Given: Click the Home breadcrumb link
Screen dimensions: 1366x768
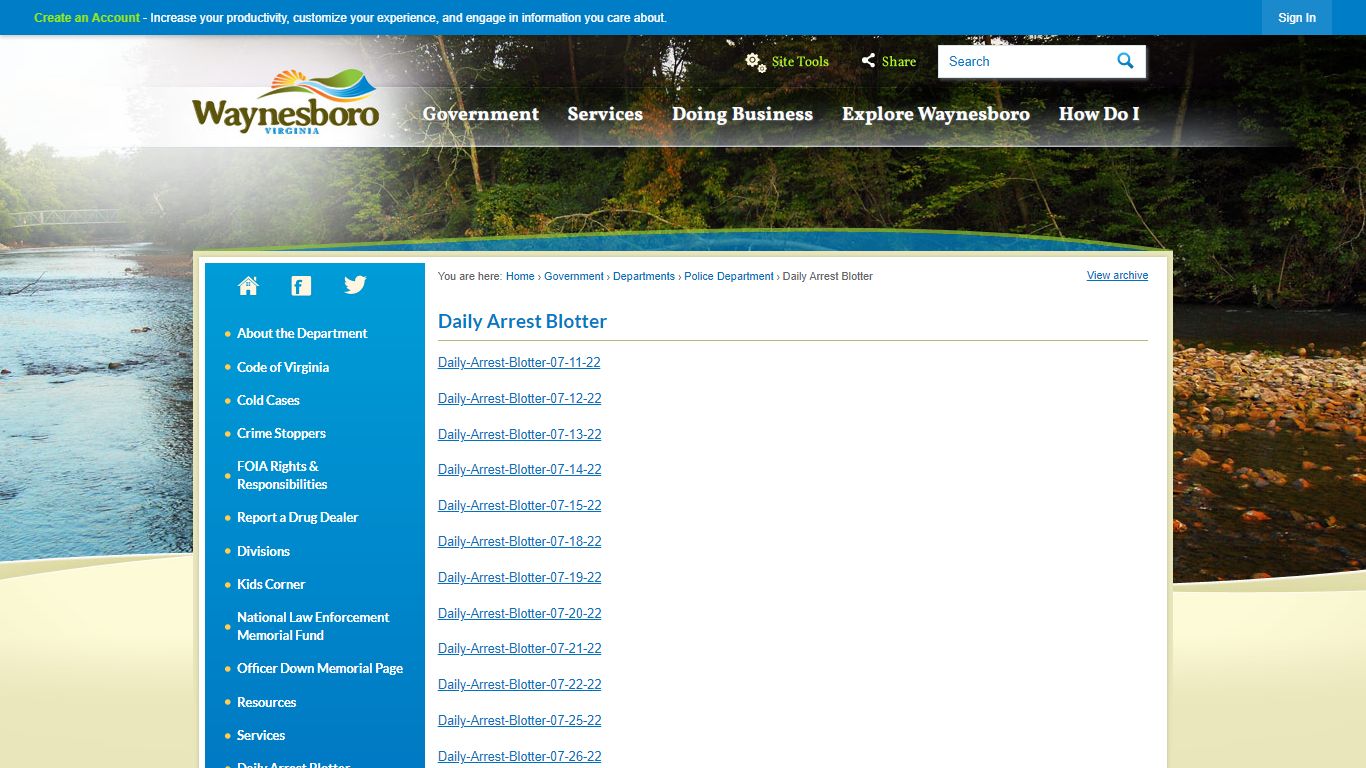Looking at the screenshot, I should pyautogui.click(x=520, y=276).
